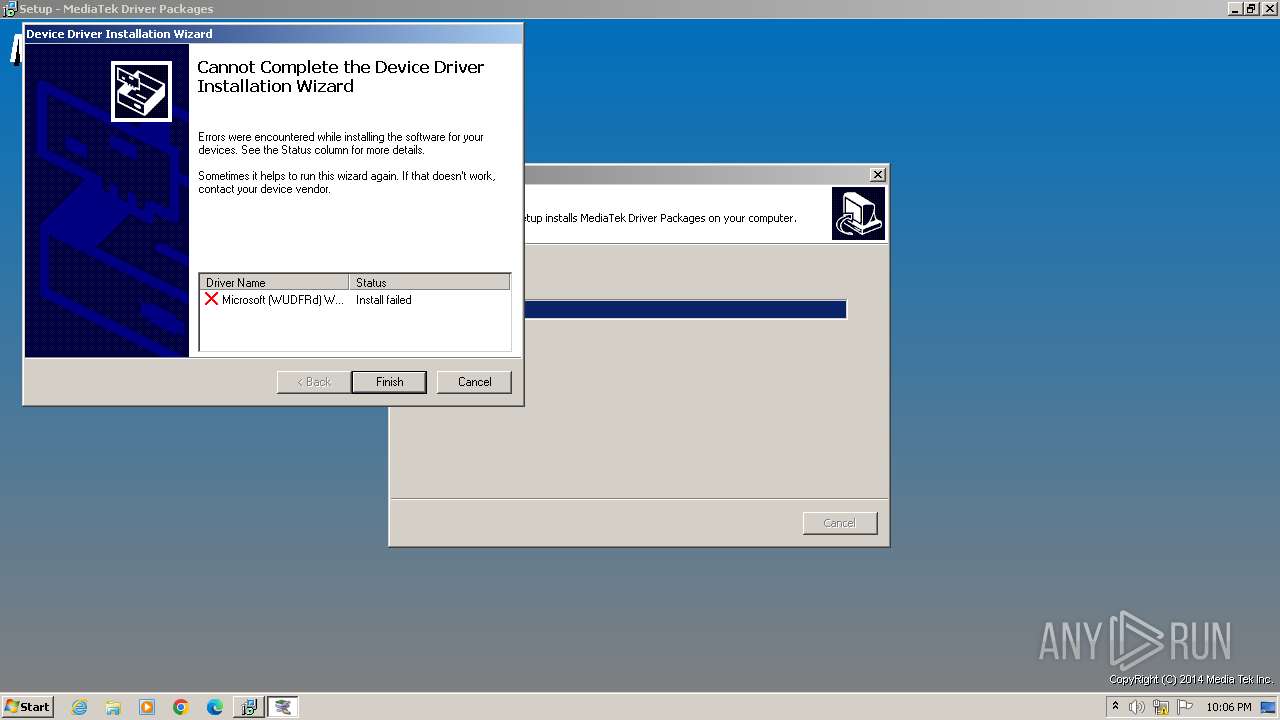
Task: Open the volume control in the tray
Action: click(1137, 707)
